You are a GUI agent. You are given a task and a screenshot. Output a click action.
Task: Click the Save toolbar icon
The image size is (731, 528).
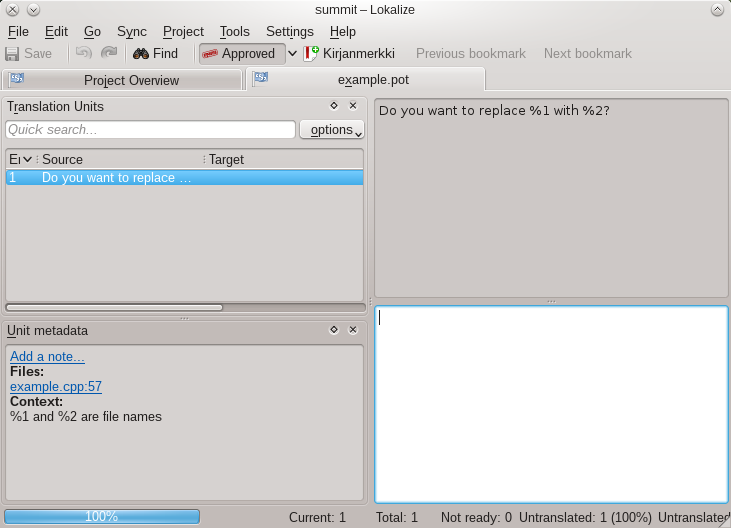coord(12,54)
